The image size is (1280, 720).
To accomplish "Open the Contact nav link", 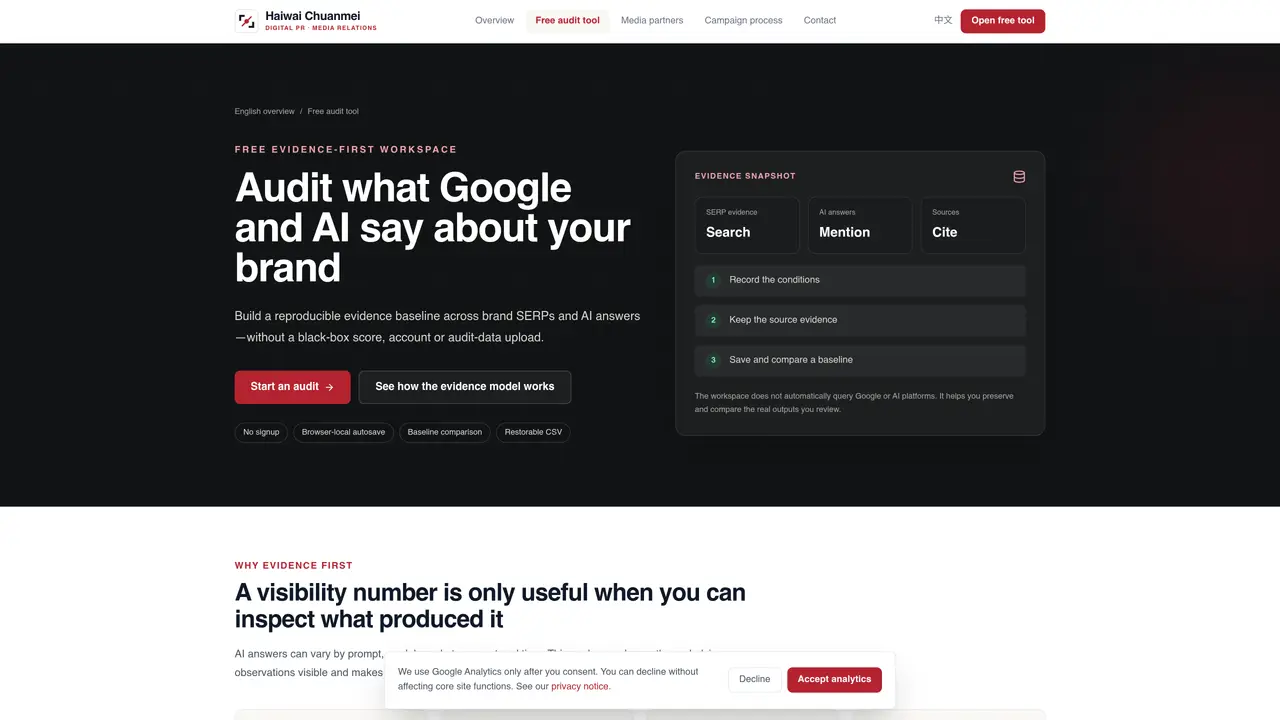I will (820, 21).
